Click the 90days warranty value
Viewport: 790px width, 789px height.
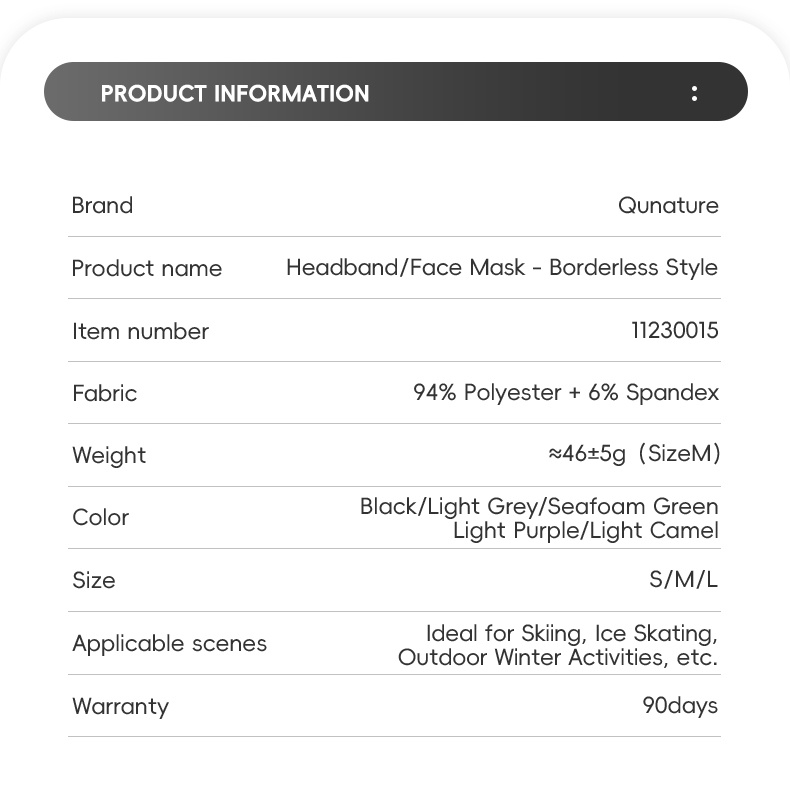pos(680,705)
